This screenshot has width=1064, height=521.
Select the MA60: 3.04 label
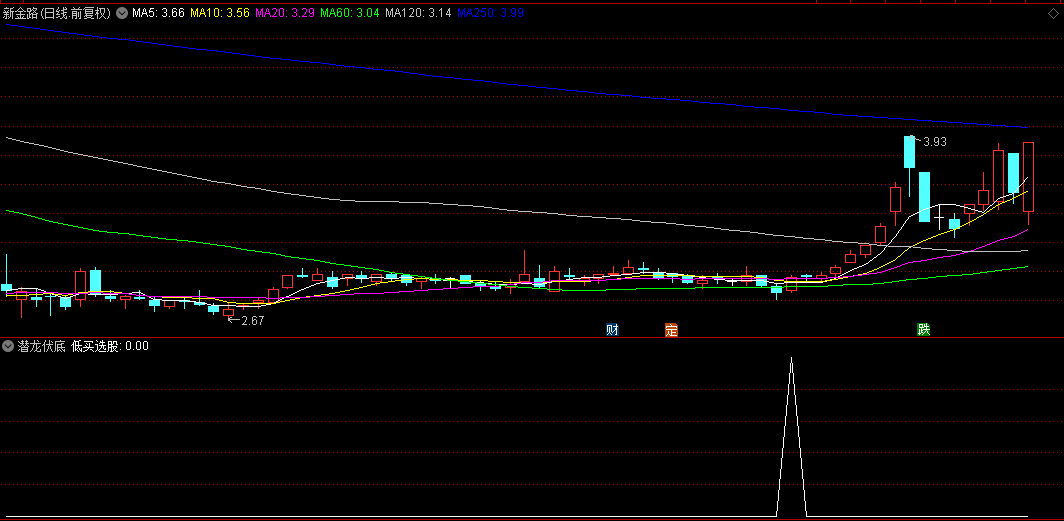[349, 13]
